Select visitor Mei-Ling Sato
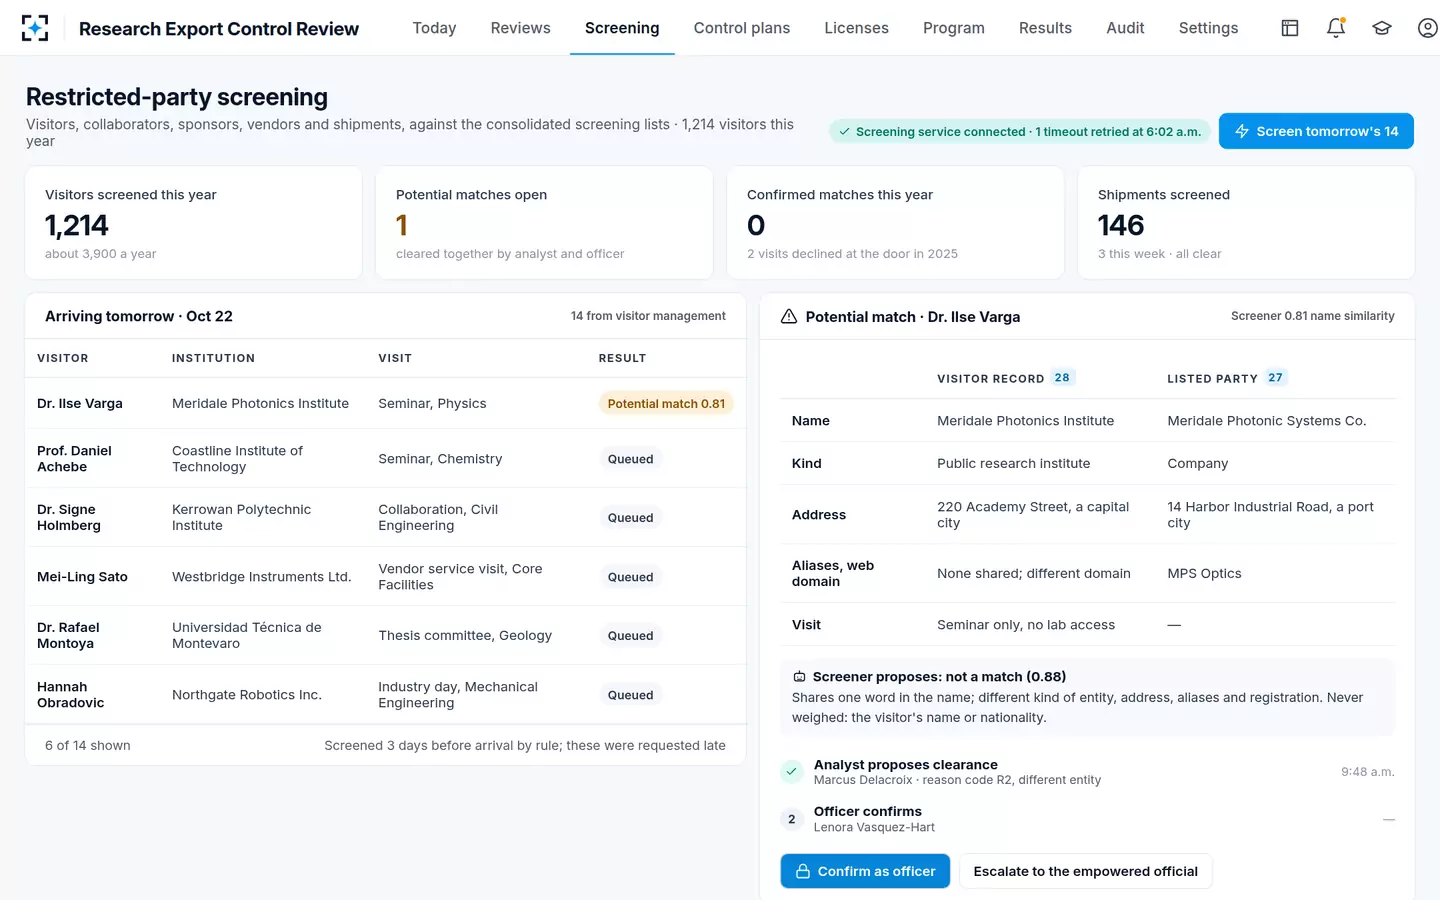This screenshot has height=900, width=1440. (x=82, y=577)
